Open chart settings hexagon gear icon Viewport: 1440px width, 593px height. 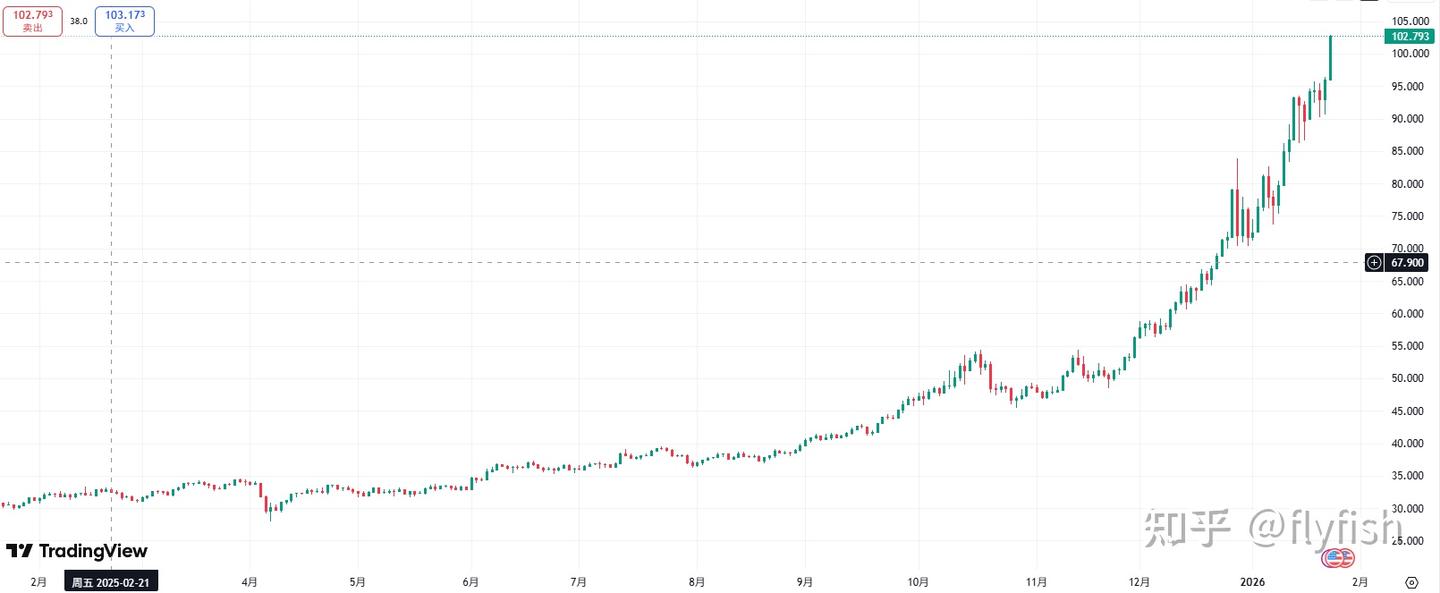pos(1411,582)
